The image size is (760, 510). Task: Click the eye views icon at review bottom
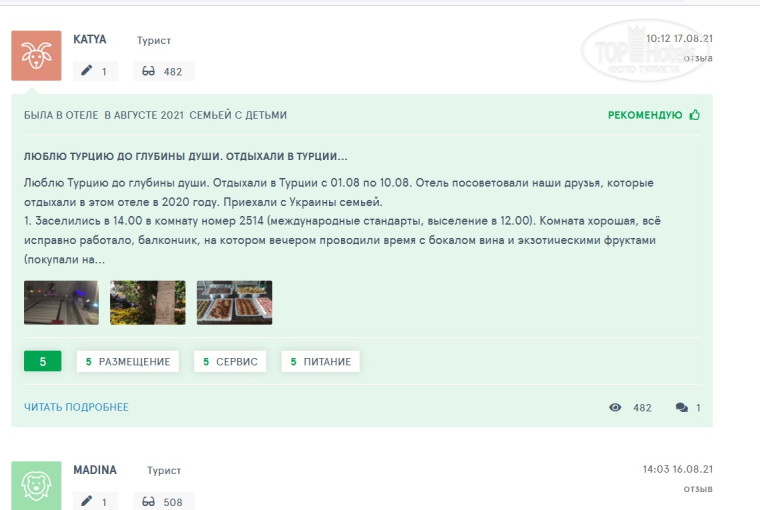[615, 408]
